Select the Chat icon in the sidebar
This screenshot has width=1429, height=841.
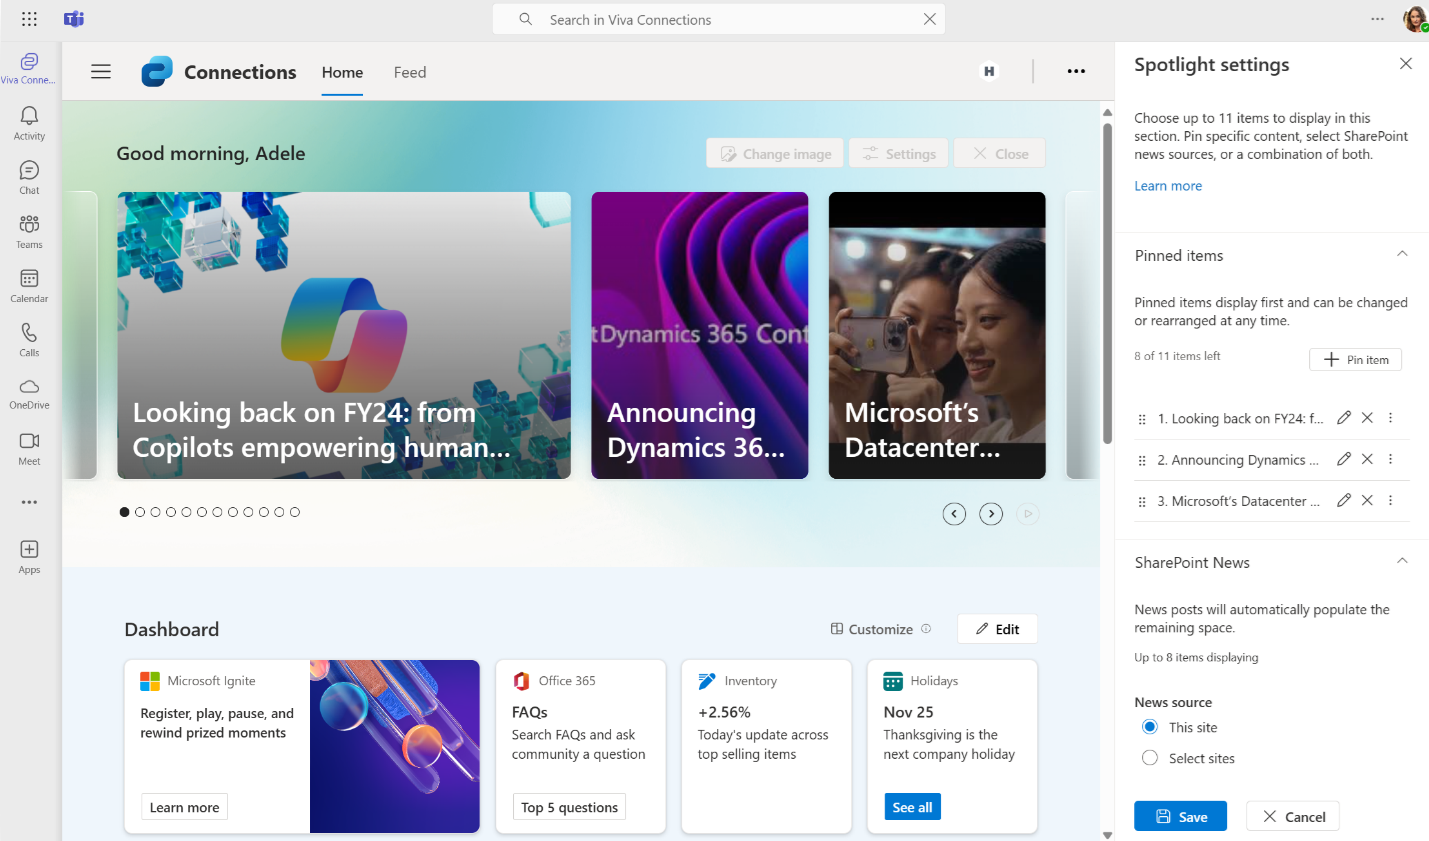click(x=28, y=176)
